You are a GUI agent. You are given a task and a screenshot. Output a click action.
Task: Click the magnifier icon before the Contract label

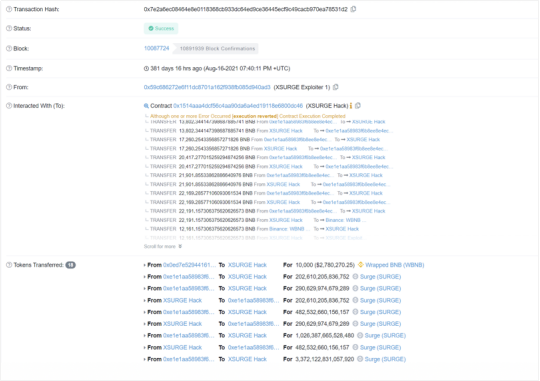(x=146, y=106)
